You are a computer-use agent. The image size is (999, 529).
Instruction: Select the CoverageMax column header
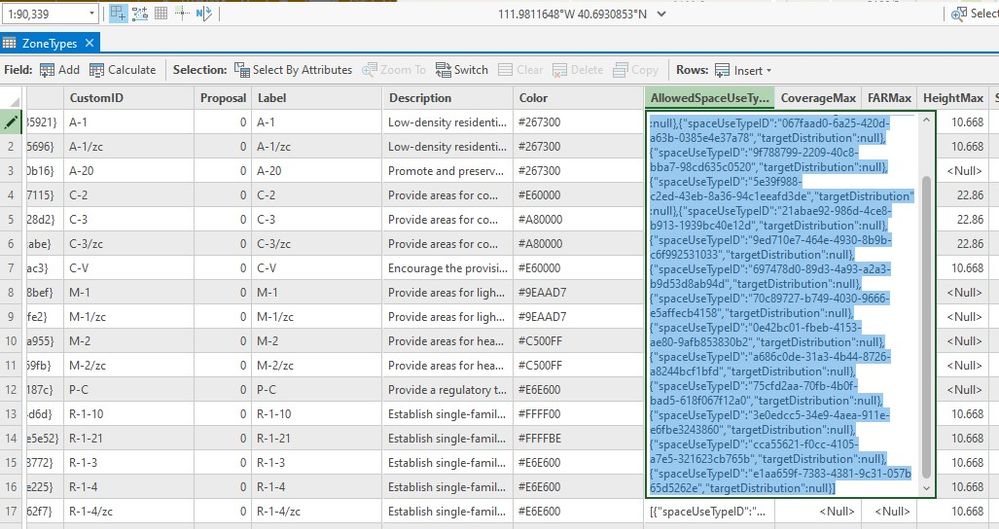click(818, 98)
